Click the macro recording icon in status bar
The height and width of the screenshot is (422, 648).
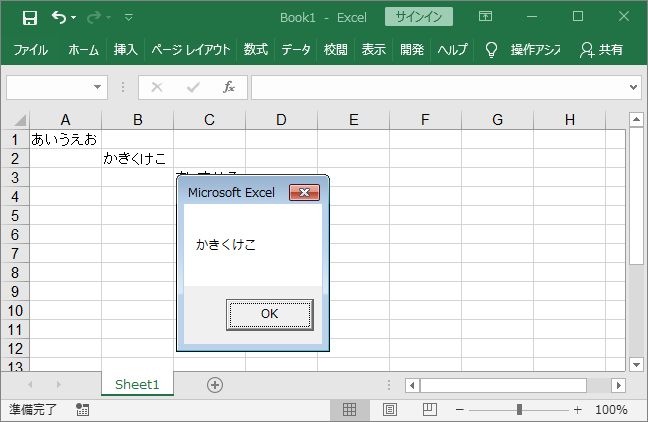82,410
